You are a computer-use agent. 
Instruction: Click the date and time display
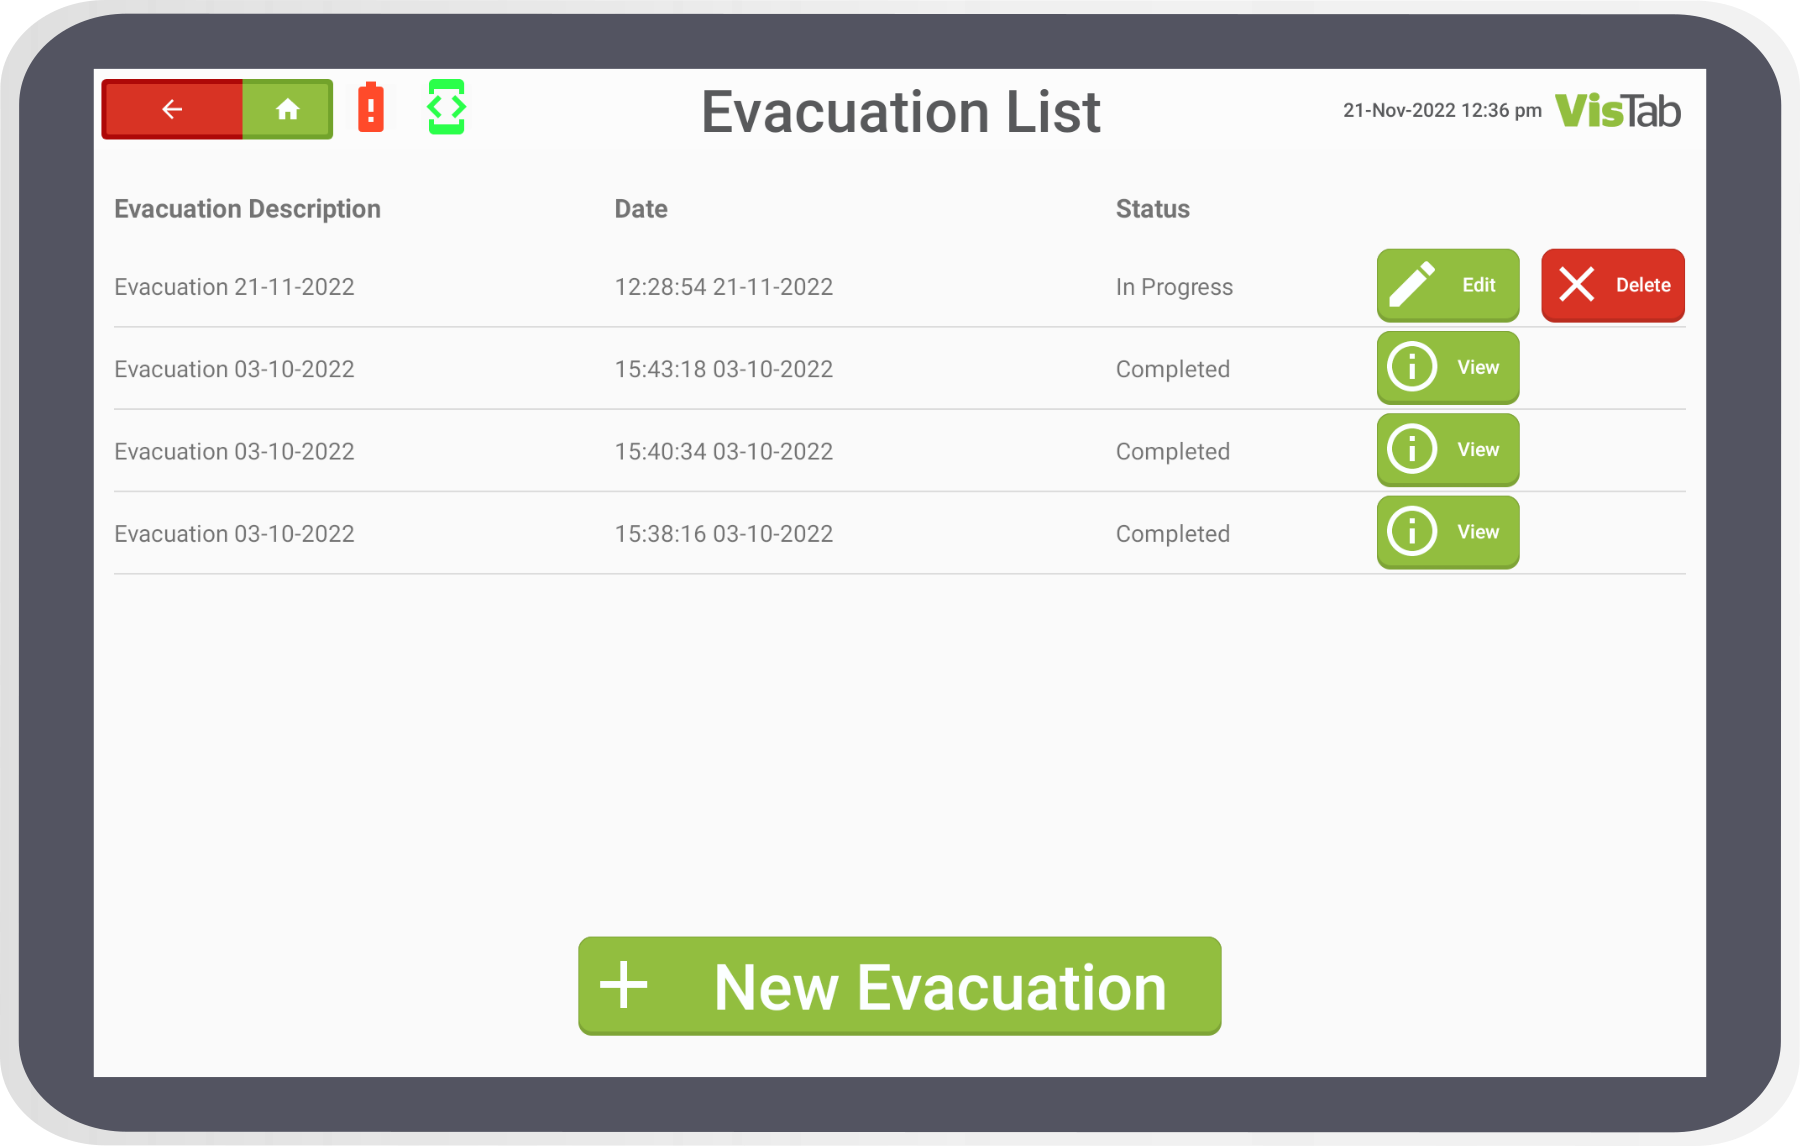coord(1441,110)
